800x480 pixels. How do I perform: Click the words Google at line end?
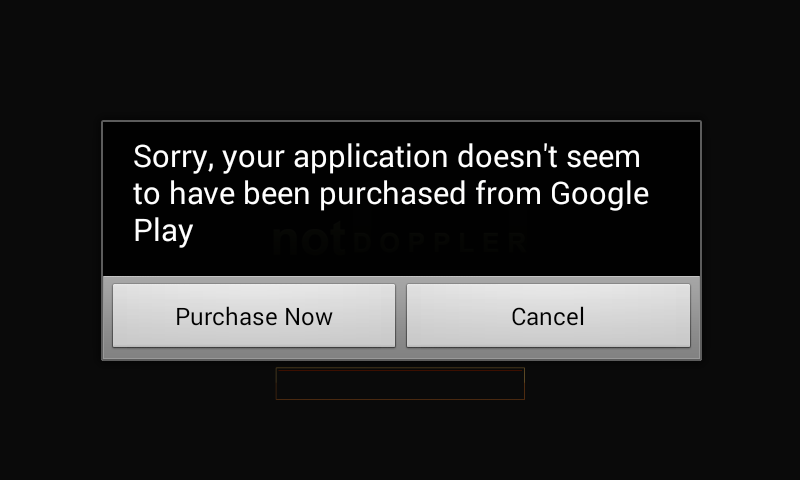tap(599, 195)
